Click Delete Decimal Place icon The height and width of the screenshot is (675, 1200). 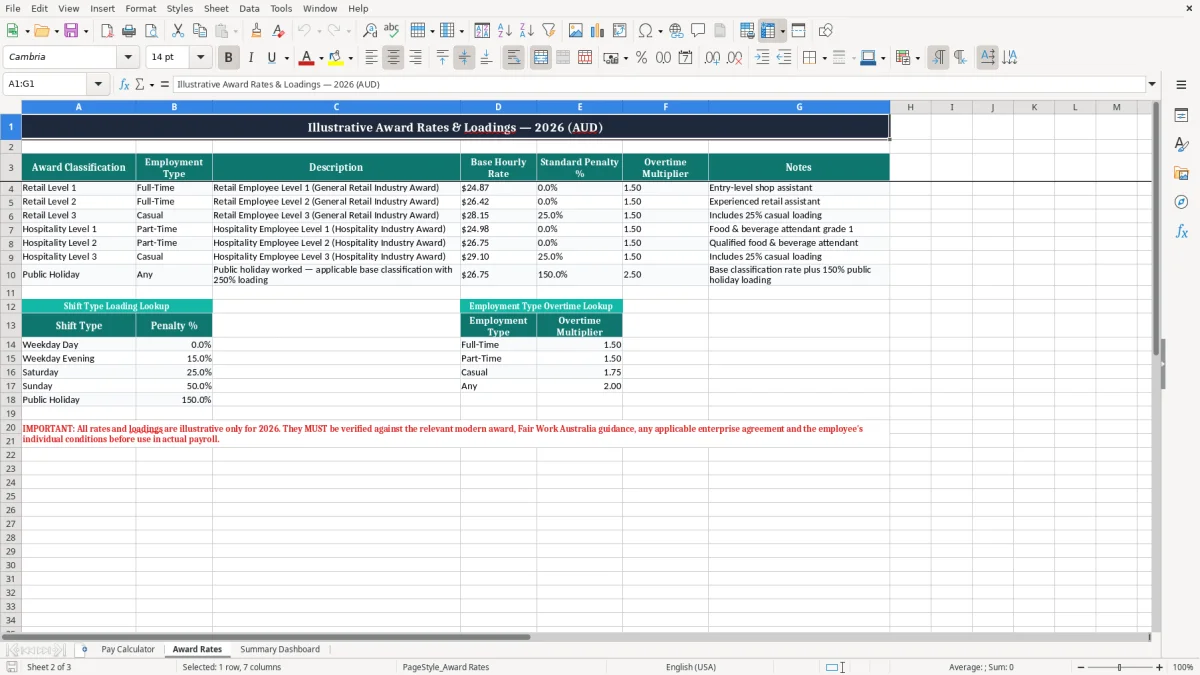[734, 58]
